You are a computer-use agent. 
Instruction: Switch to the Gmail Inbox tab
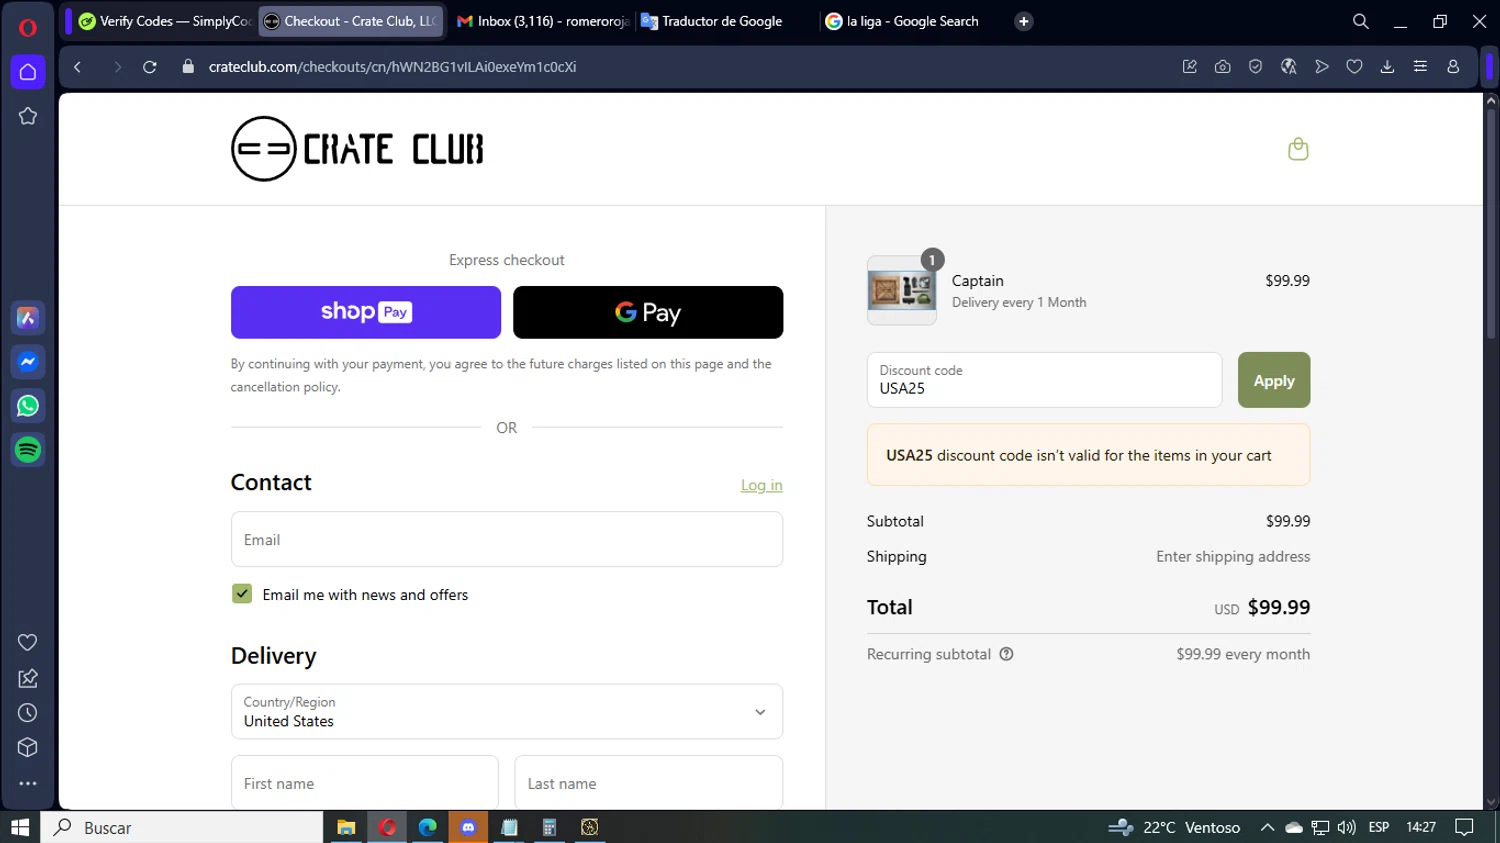(x=542, y=21)
